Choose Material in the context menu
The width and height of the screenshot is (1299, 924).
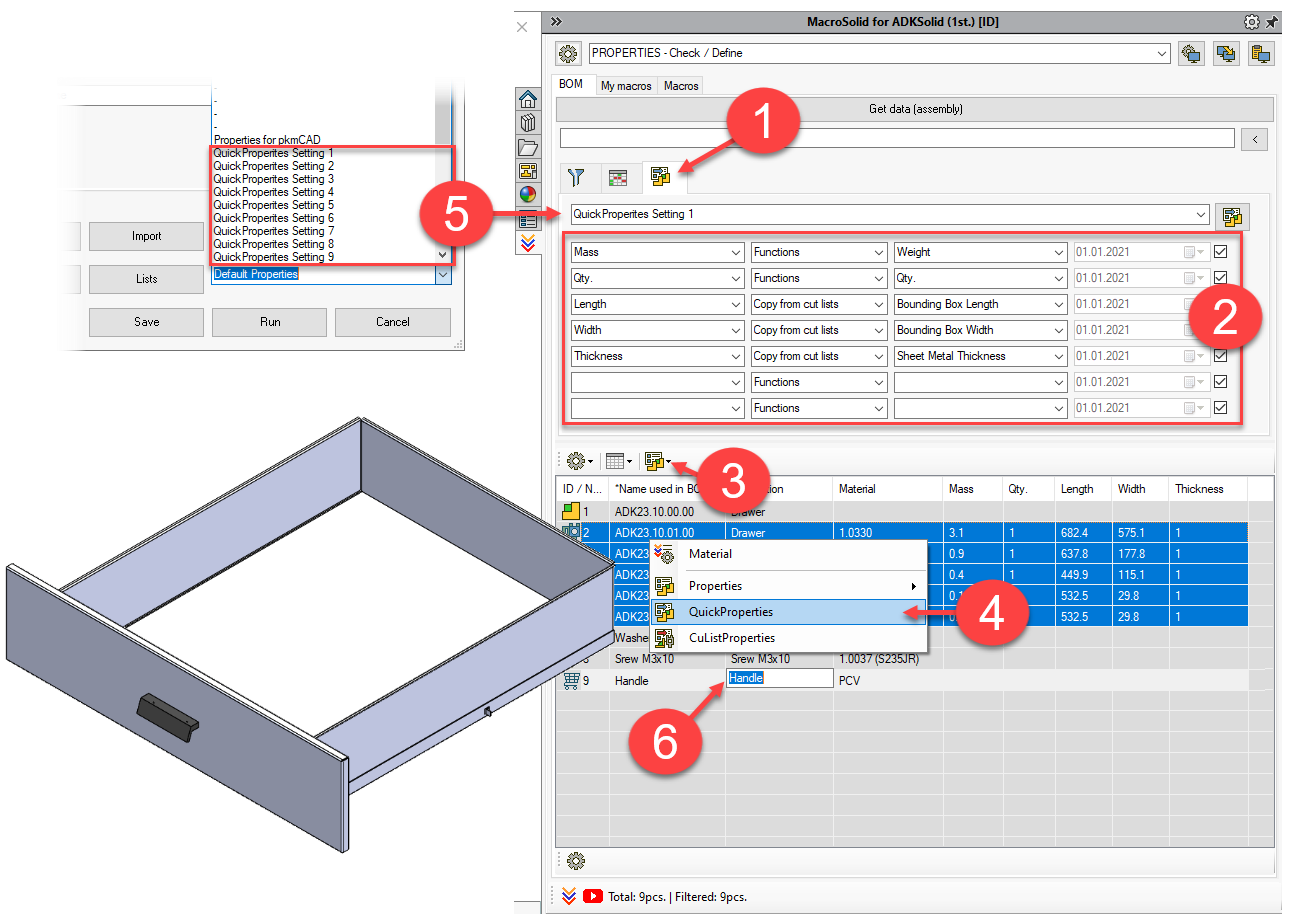(x=788, y=554)
